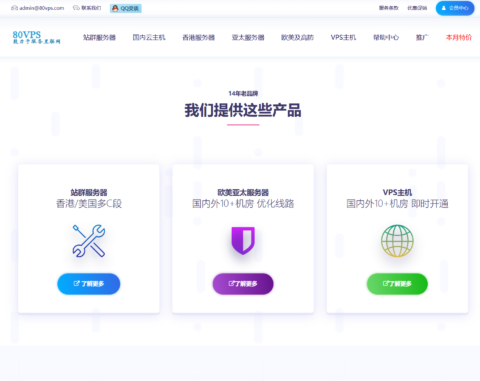Open the 国内云主机 nav menu
480x381 pixels.
coord(149,37)
